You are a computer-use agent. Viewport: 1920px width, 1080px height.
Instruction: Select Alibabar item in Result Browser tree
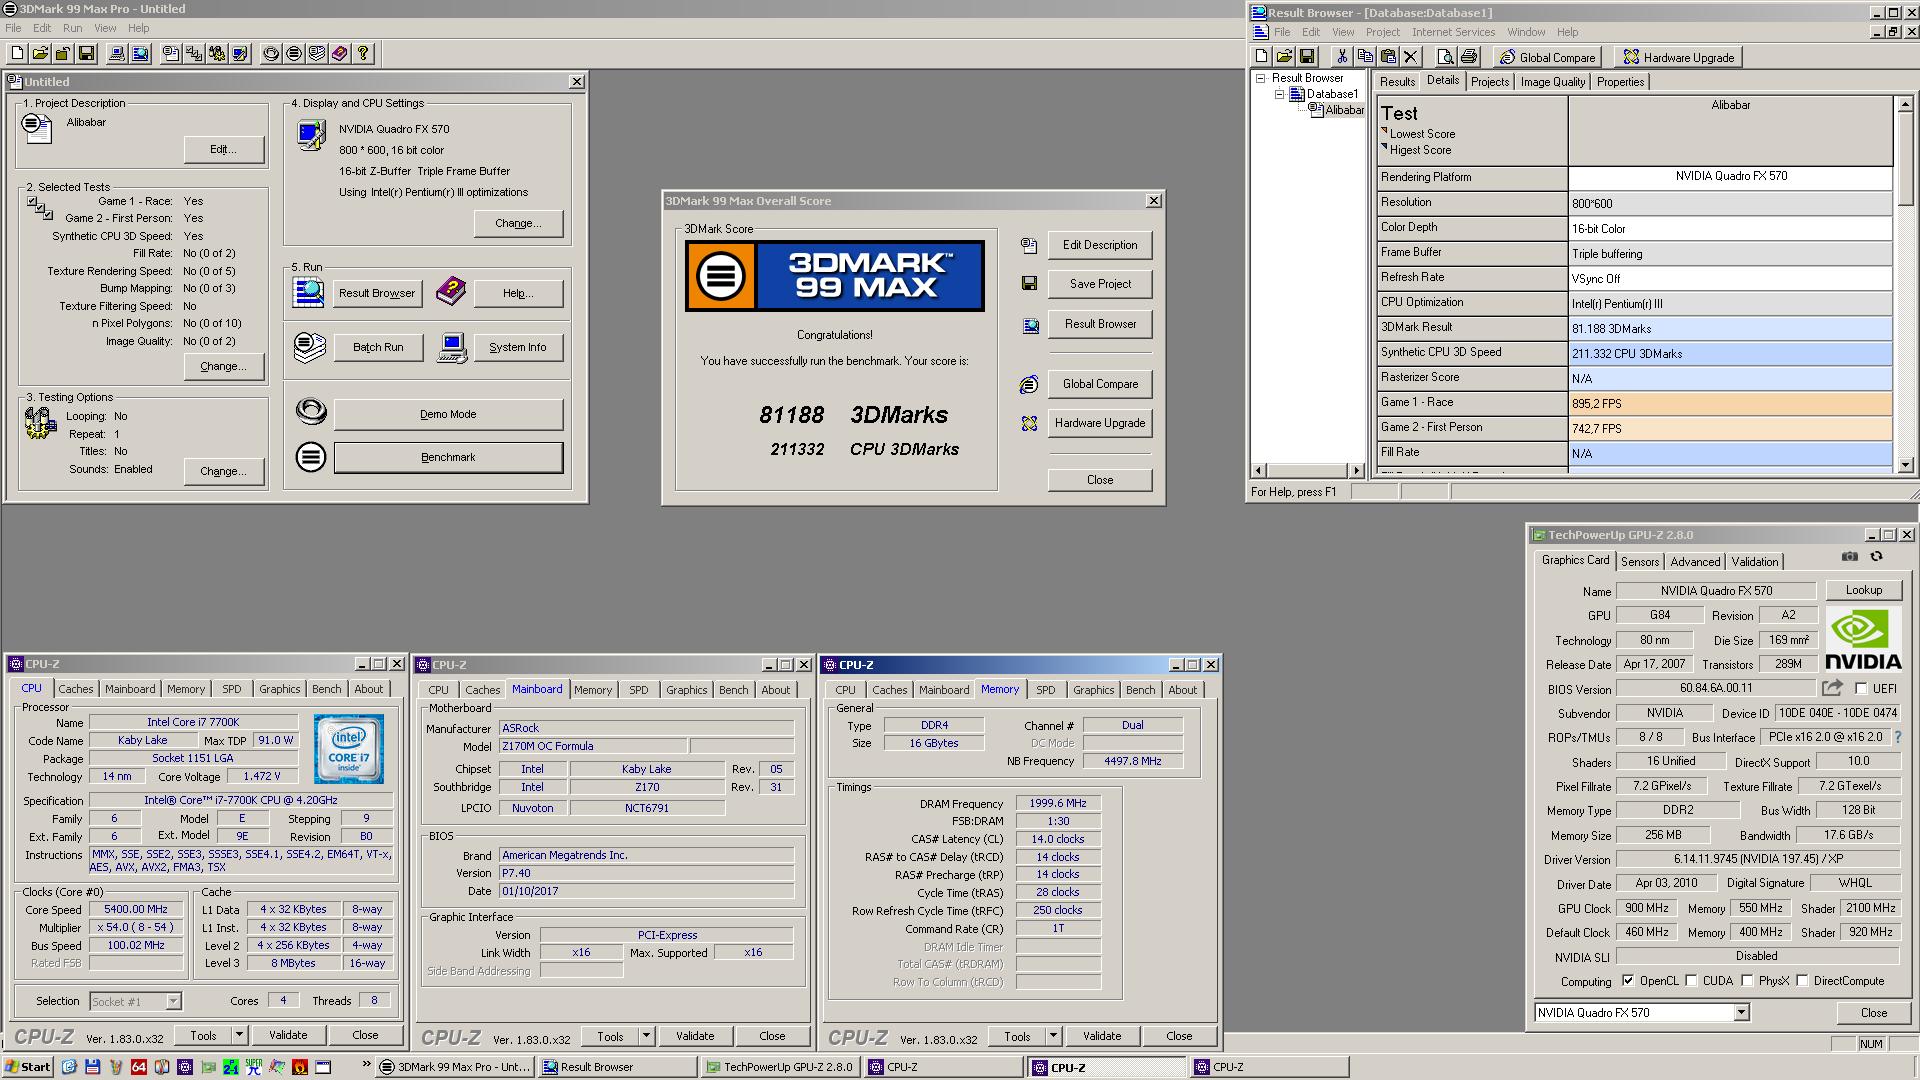click(1344, 110)
